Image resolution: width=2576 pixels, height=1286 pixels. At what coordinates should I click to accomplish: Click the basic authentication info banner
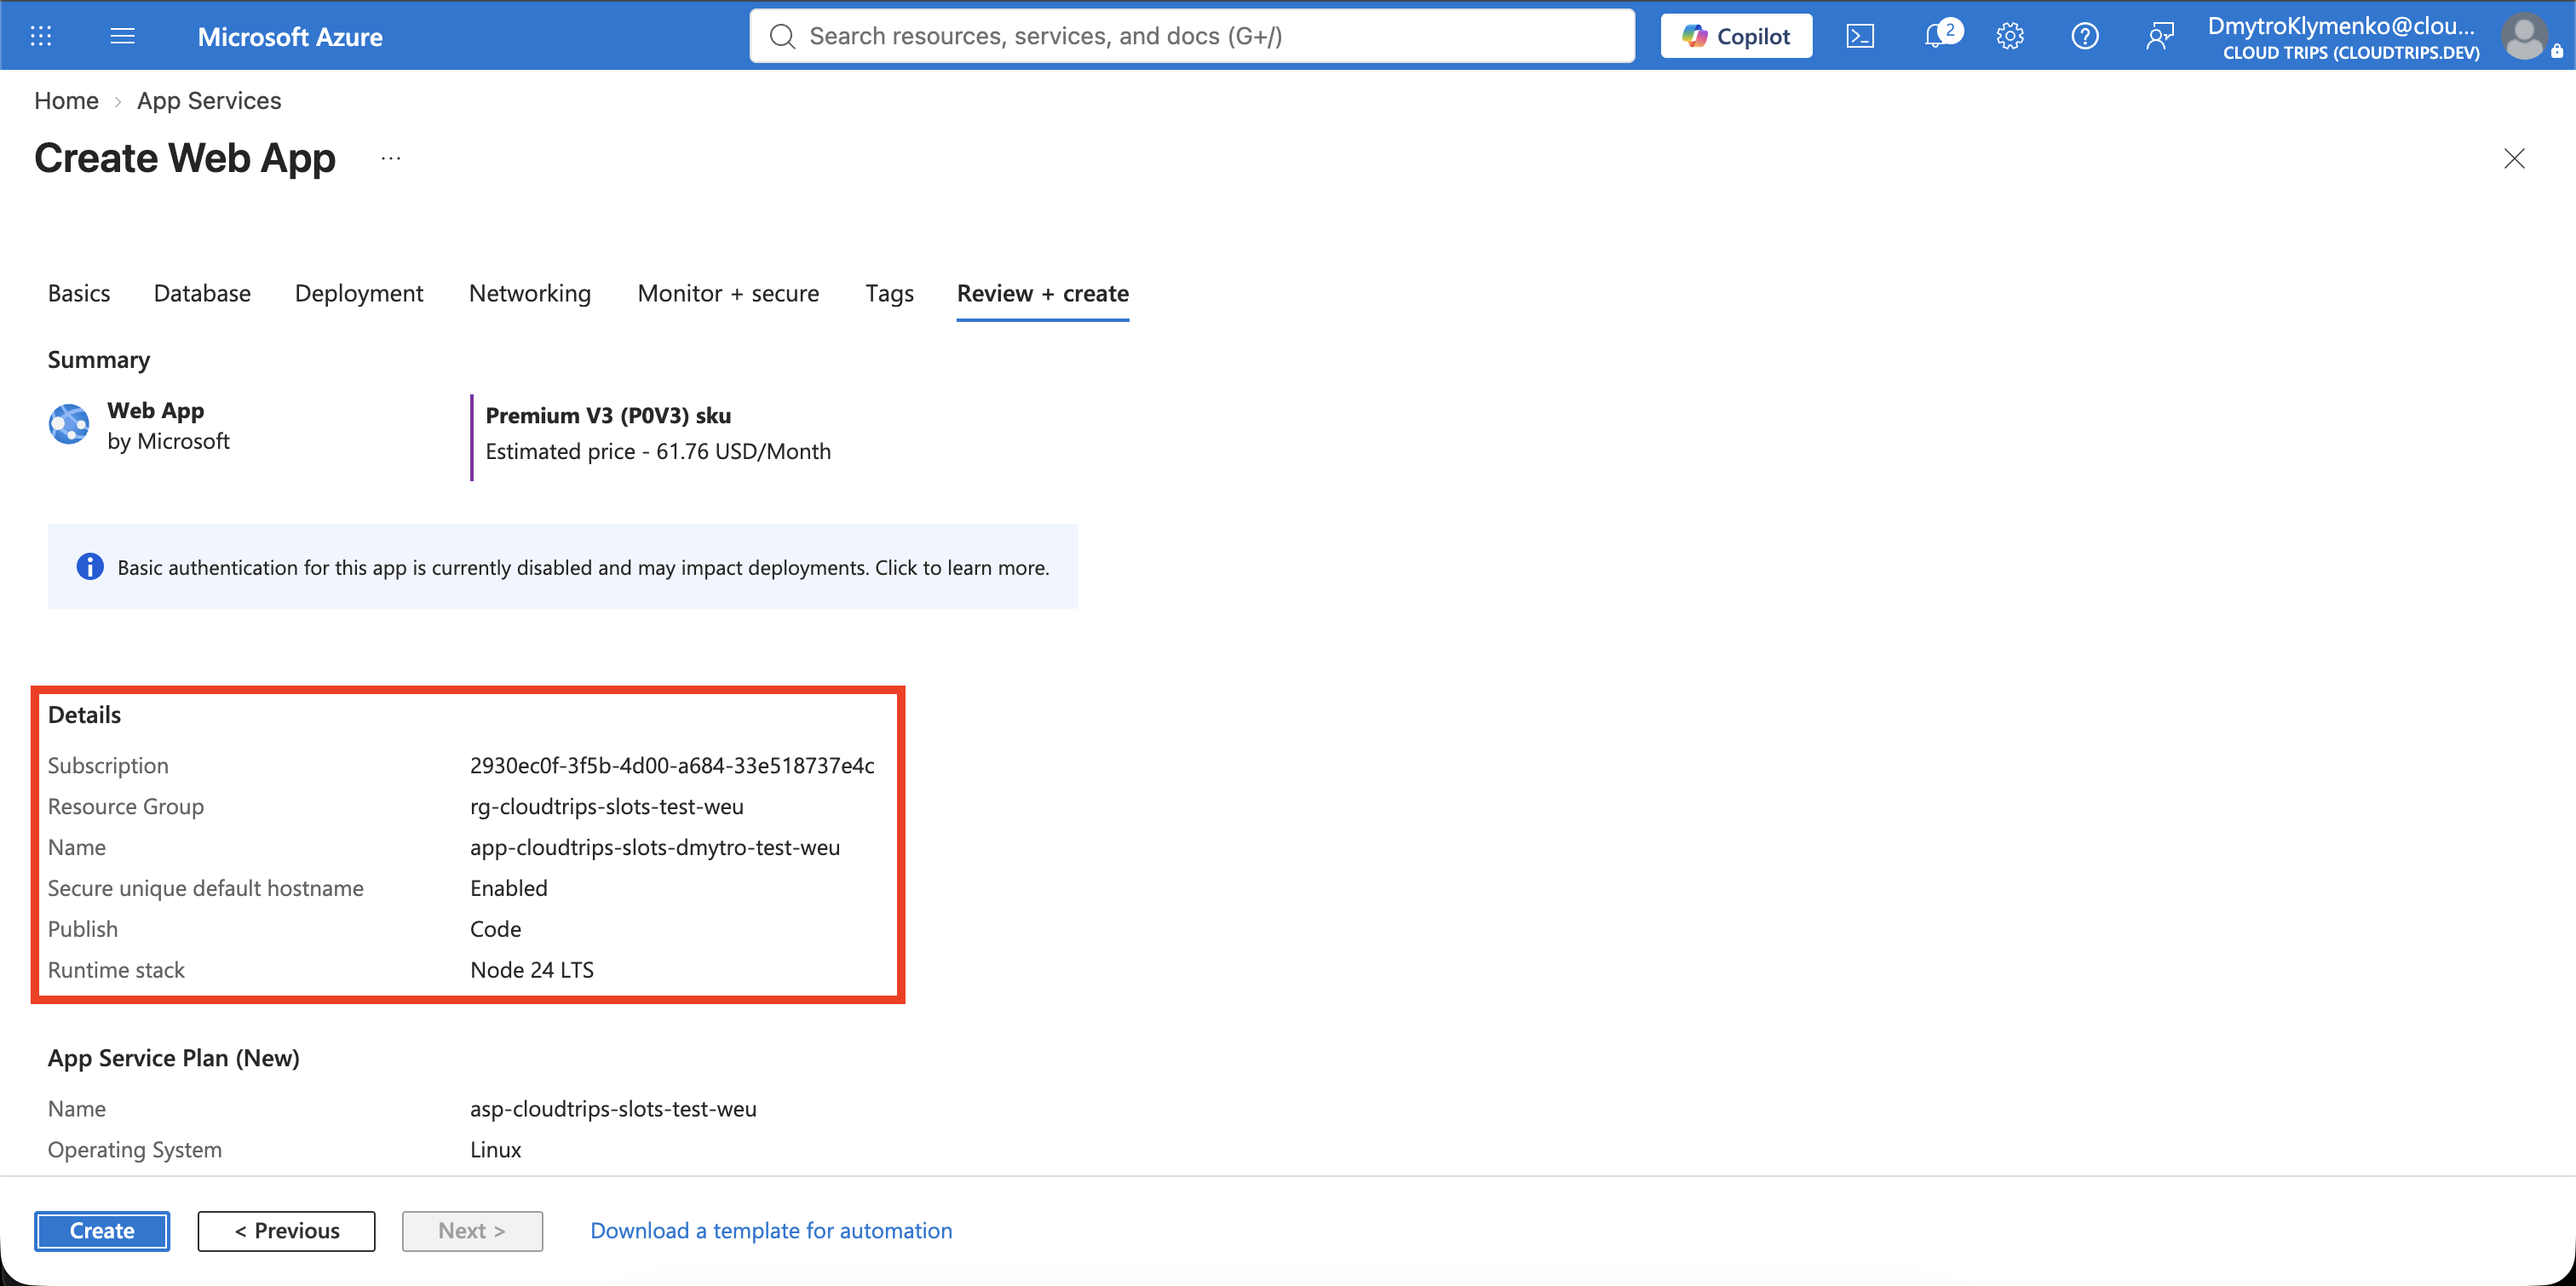point(563,567)
